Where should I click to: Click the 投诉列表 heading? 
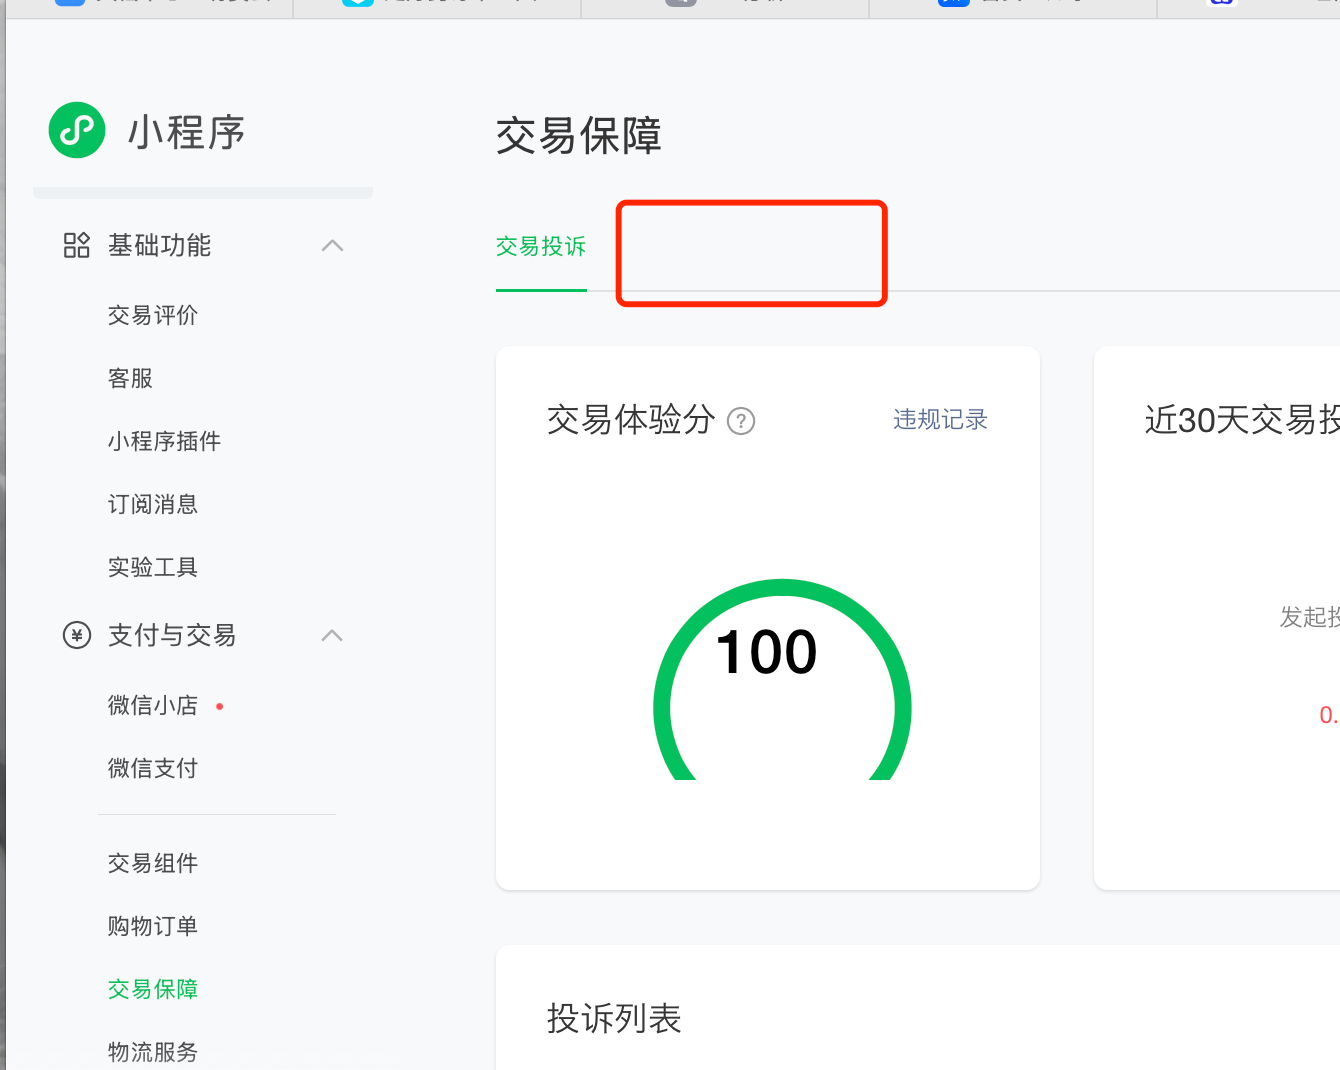[x=614, y=1019]
